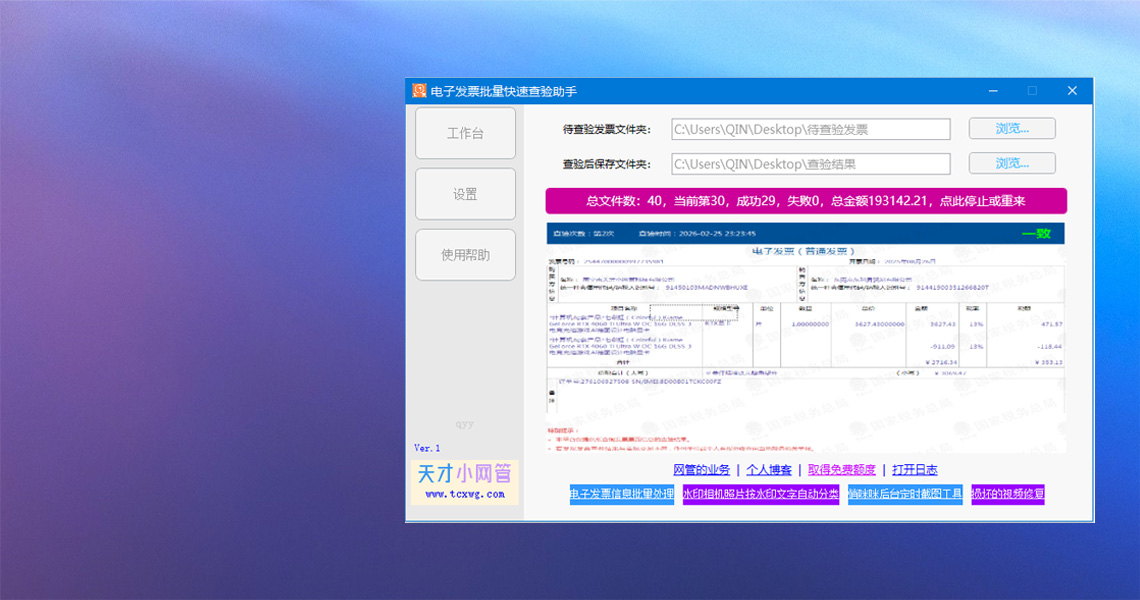This screenshot has height=600, width=1140.
Task: Click the pink progress bar to stop verification
Action: point(805,201)
